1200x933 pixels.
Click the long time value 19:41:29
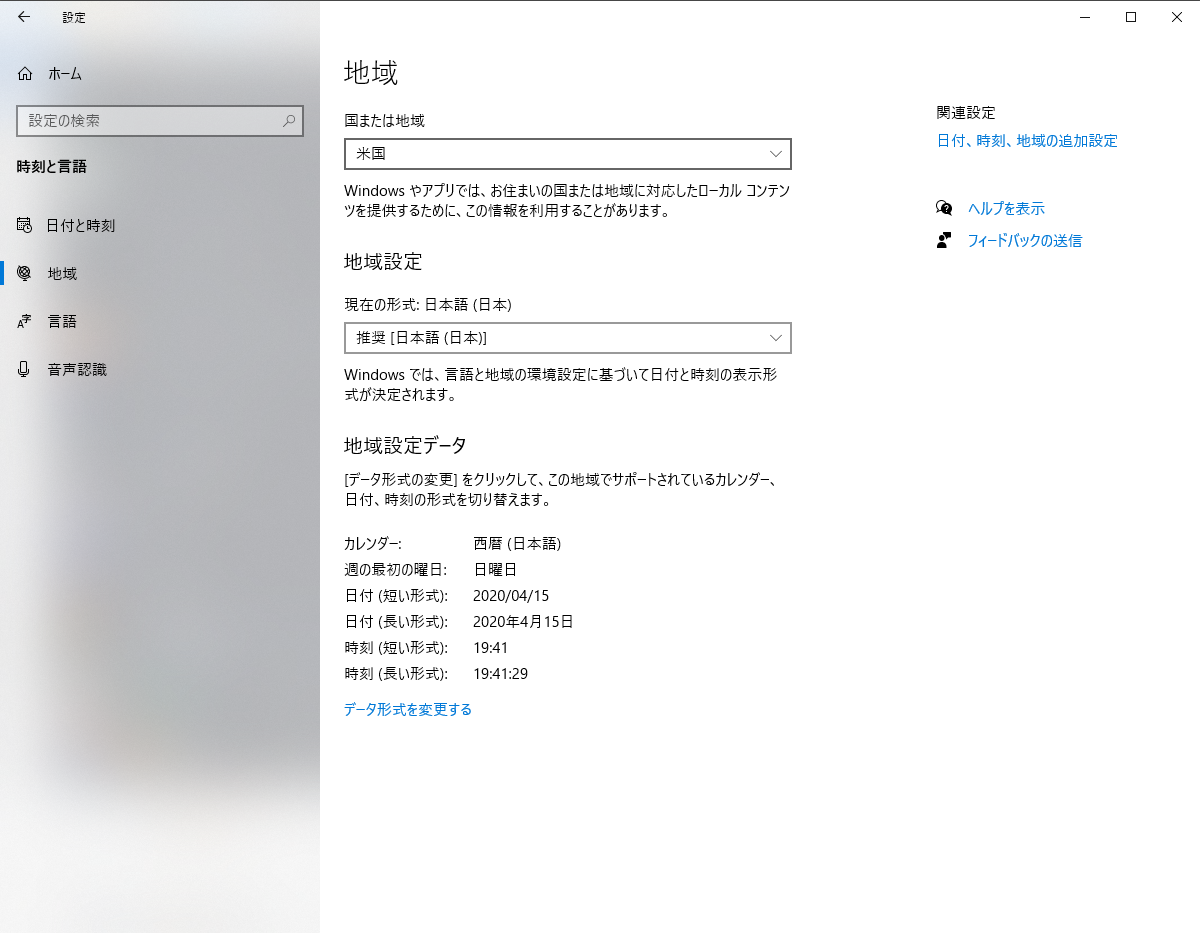coord(500,673)
